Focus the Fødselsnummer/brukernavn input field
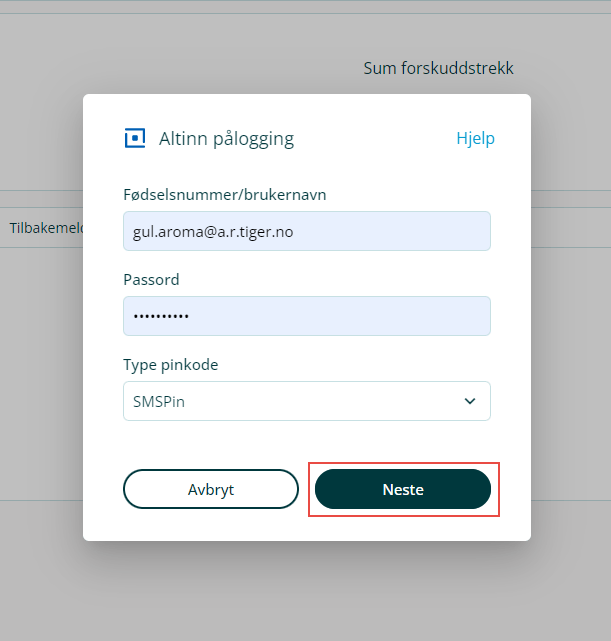611x641 pixels. tap(306, 231)
